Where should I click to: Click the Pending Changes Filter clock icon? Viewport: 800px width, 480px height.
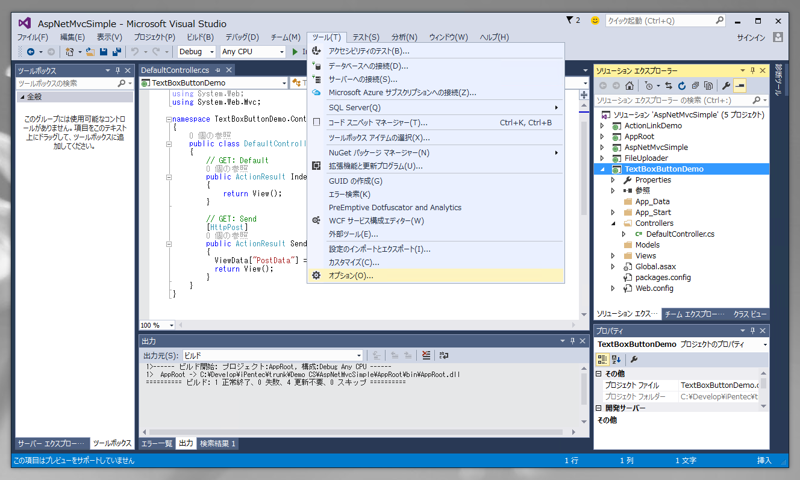648,86
